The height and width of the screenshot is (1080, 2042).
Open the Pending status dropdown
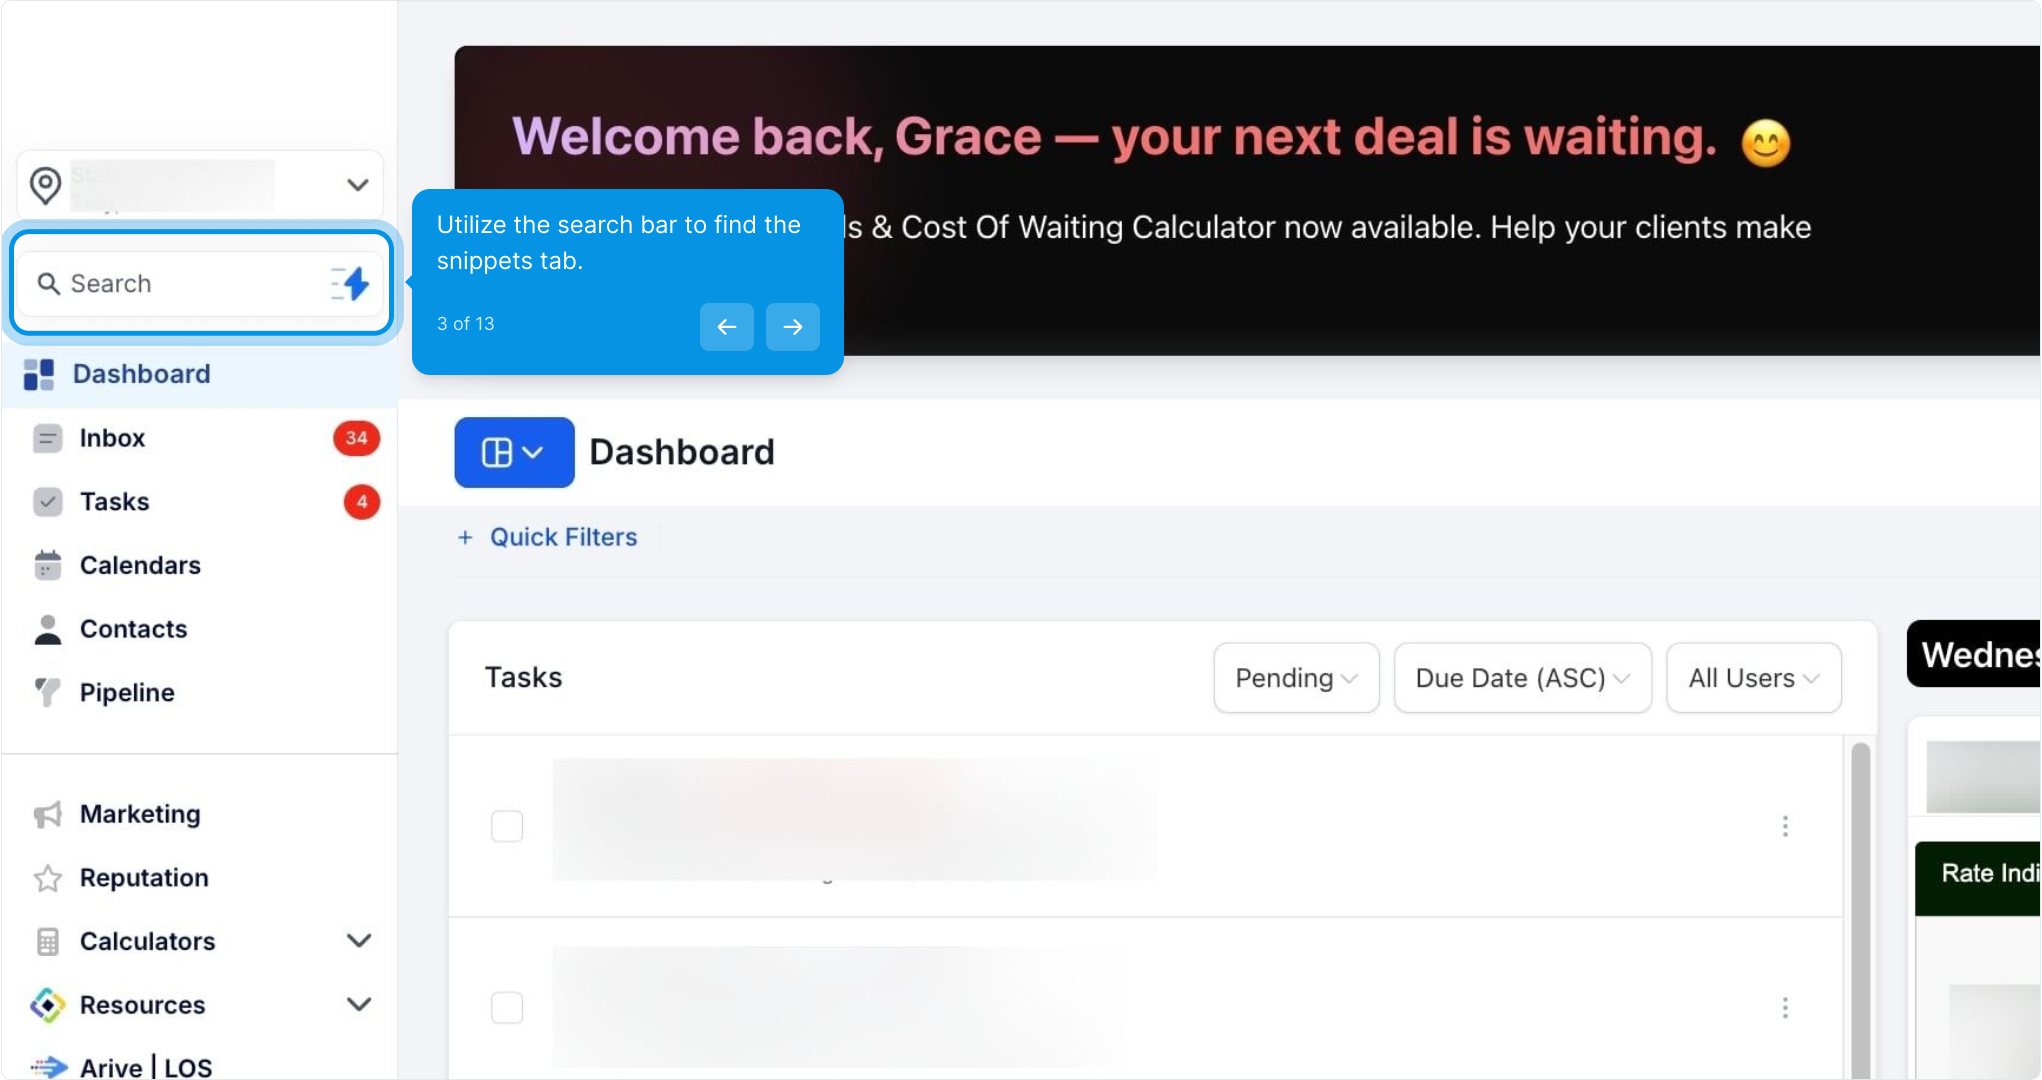tap(1296, 678)
